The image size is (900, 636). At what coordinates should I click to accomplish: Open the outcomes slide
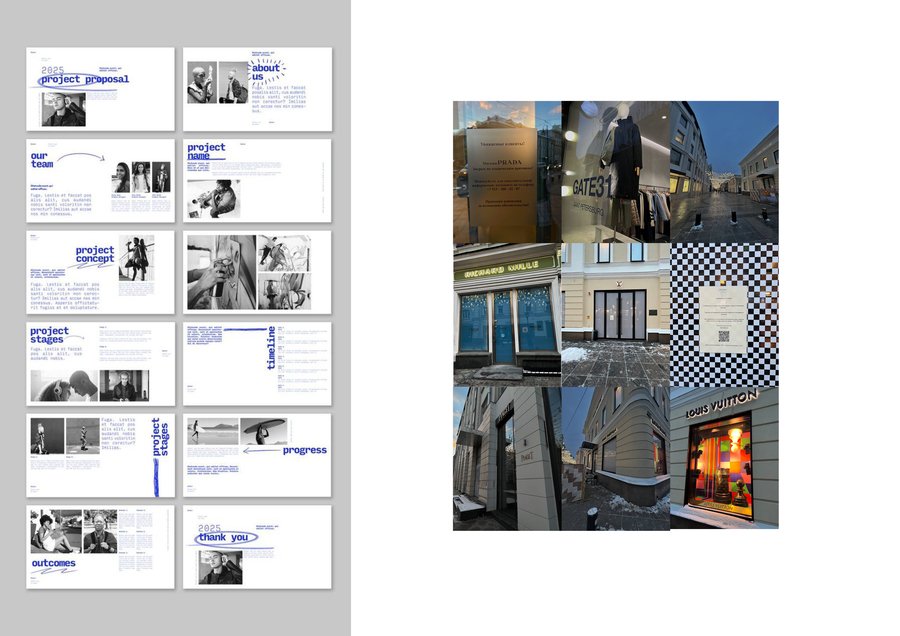click(100, 547)
